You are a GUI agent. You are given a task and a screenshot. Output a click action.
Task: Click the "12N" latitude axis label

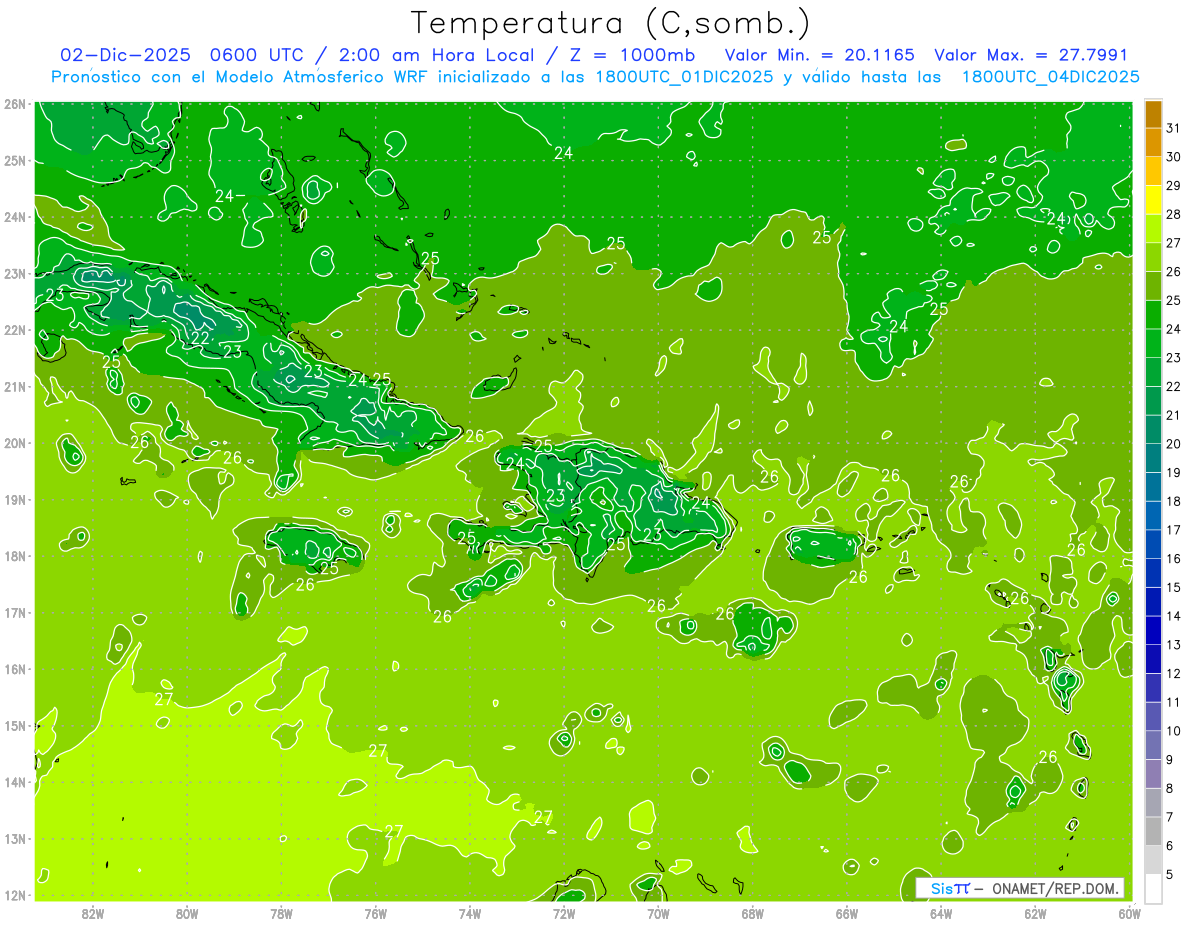(x=14, y=895)
